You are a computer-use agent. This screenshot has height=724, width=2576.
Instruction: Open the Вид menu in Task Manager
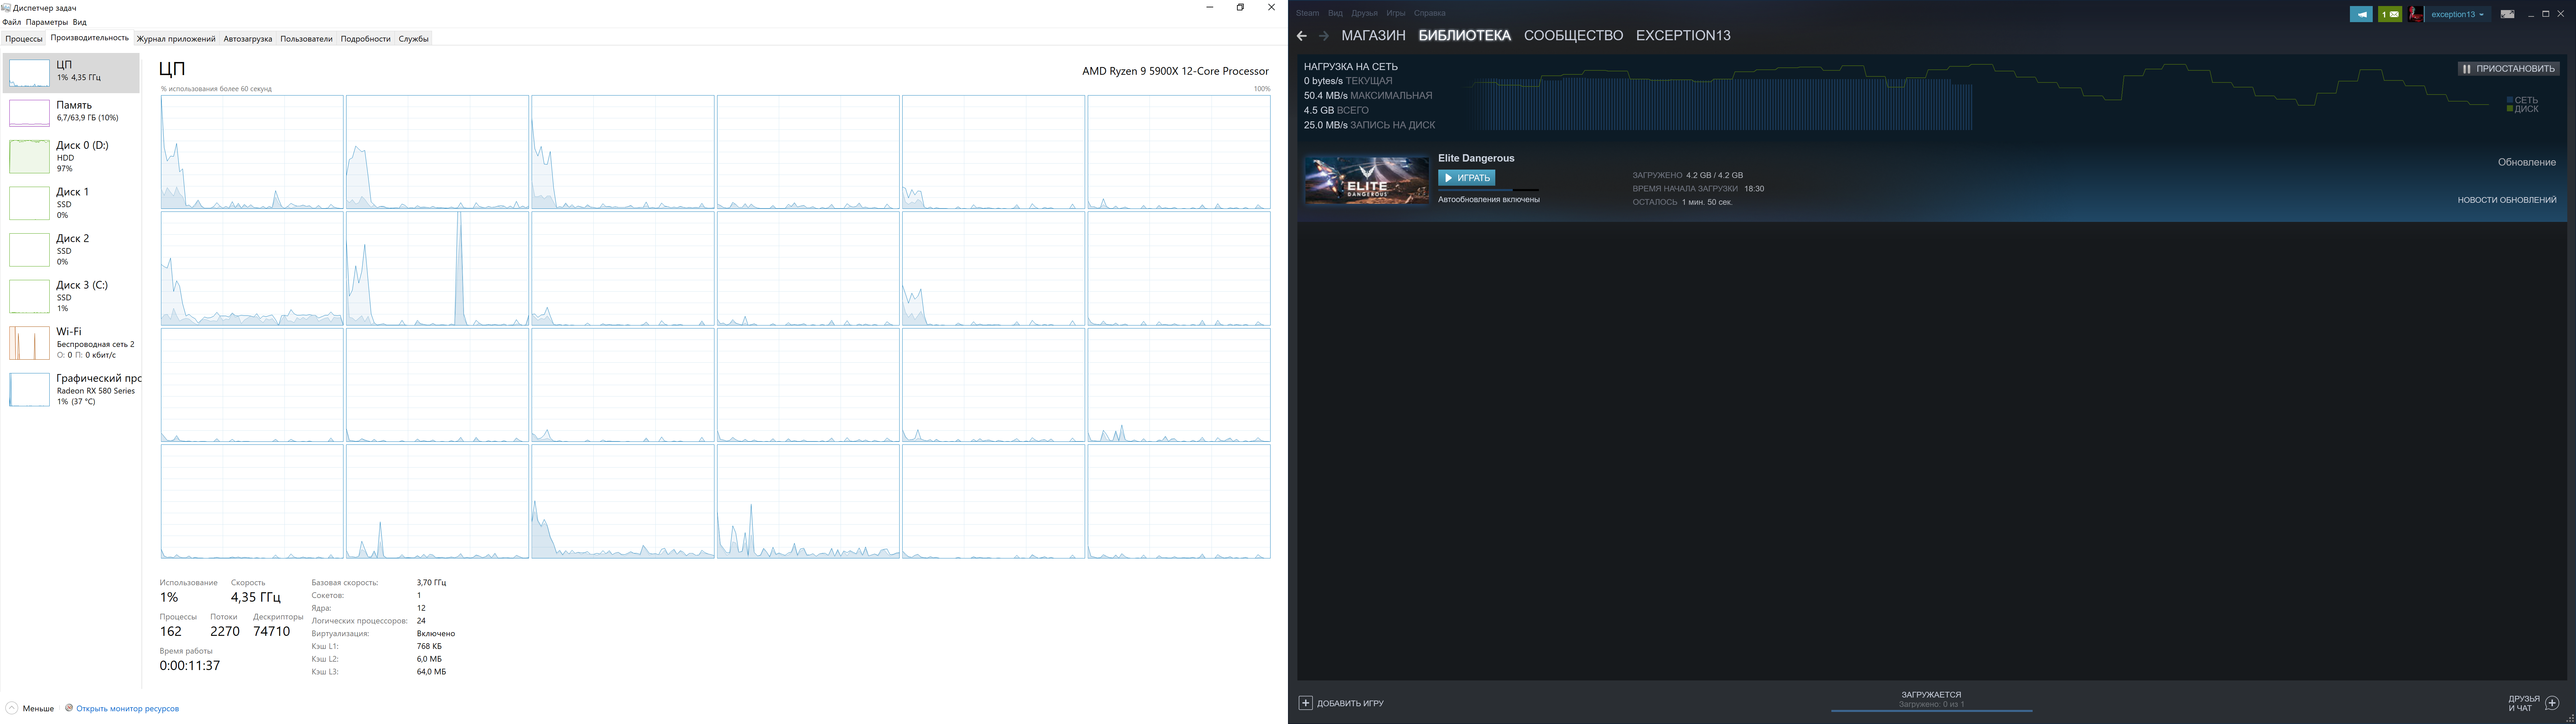click(79, 22)
